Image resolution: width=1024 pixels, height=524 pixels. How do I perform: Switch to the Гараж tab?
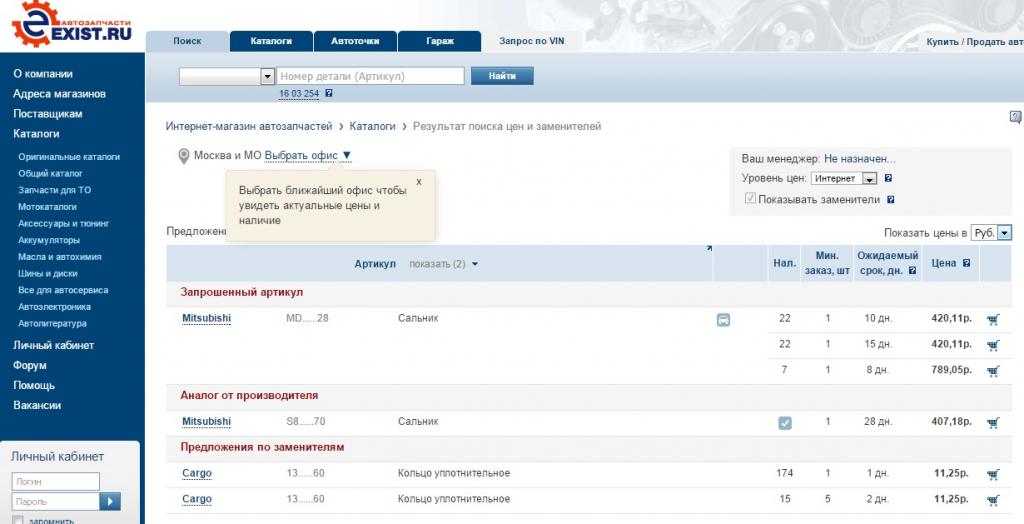(x=439, y=41)
